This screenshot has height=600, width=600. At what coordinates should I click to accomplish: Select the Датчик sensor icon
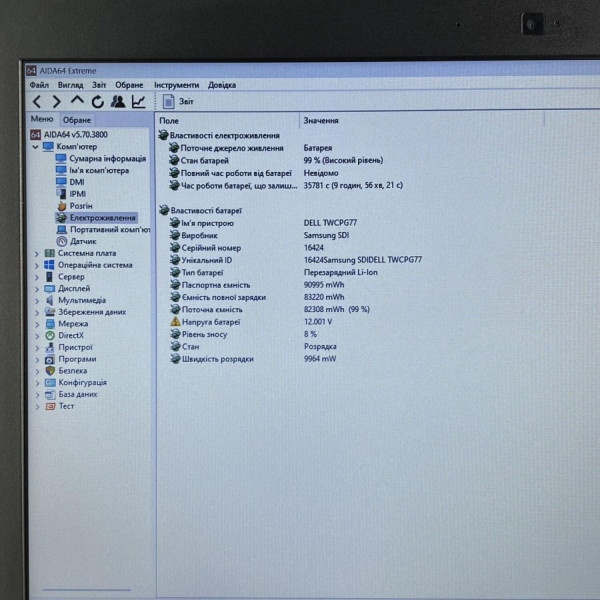[x=62, y=241]
